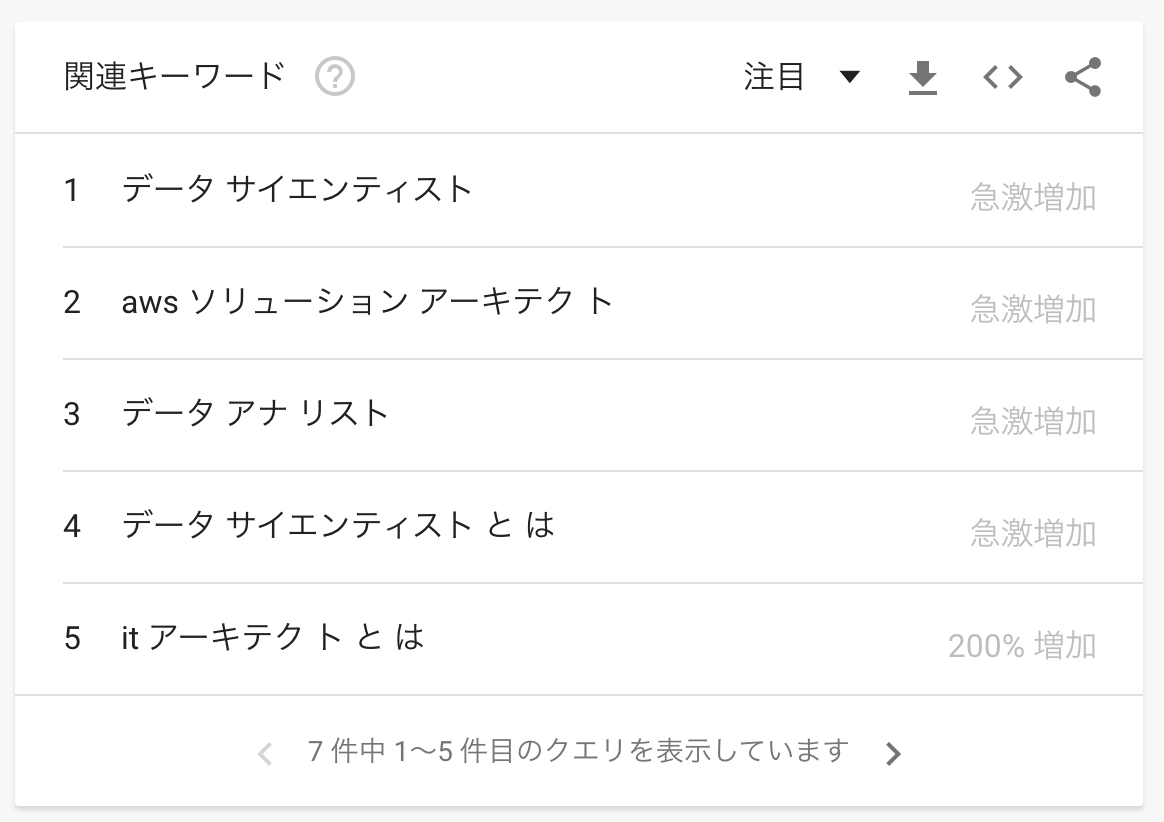Open the 注目 sort dropdown label
This screenshot has width=1164, height=822.
click(x=774, y=77)
